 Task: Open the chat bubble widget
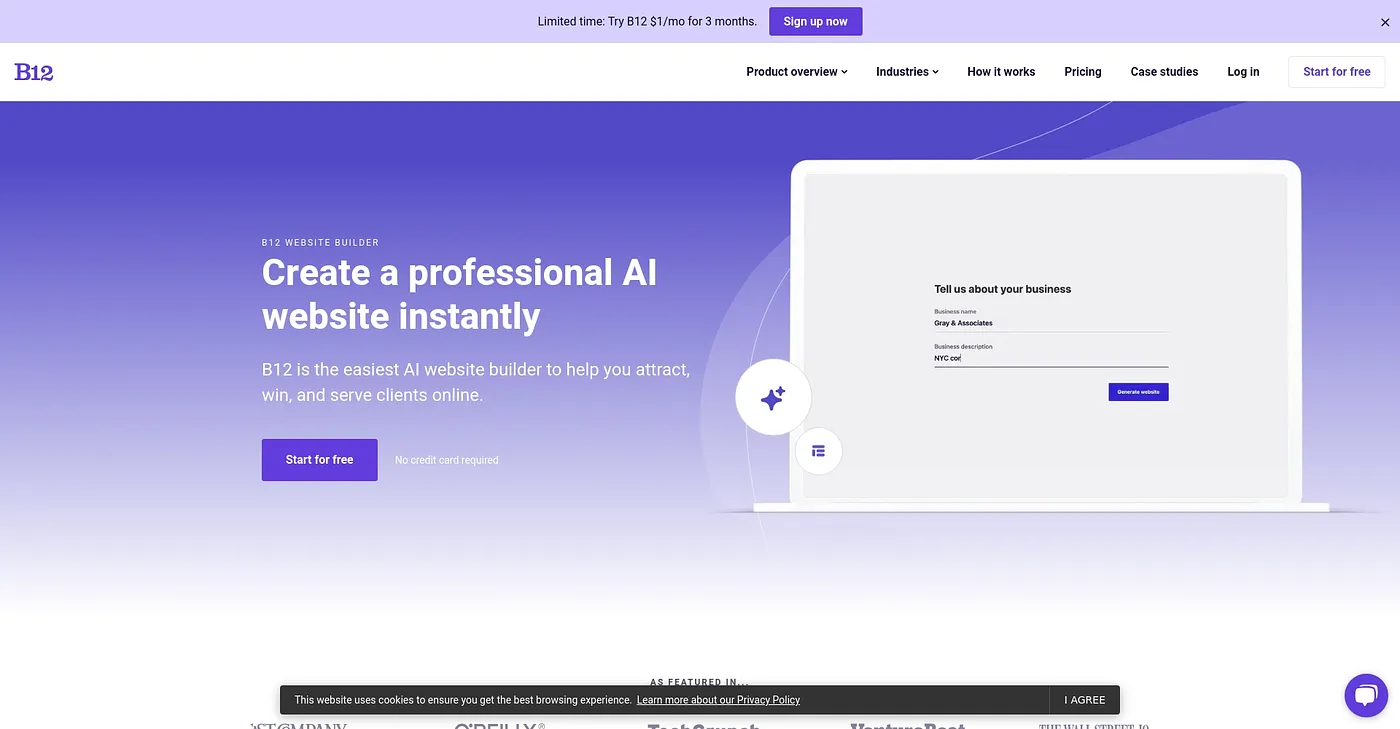pos(1366,695)
